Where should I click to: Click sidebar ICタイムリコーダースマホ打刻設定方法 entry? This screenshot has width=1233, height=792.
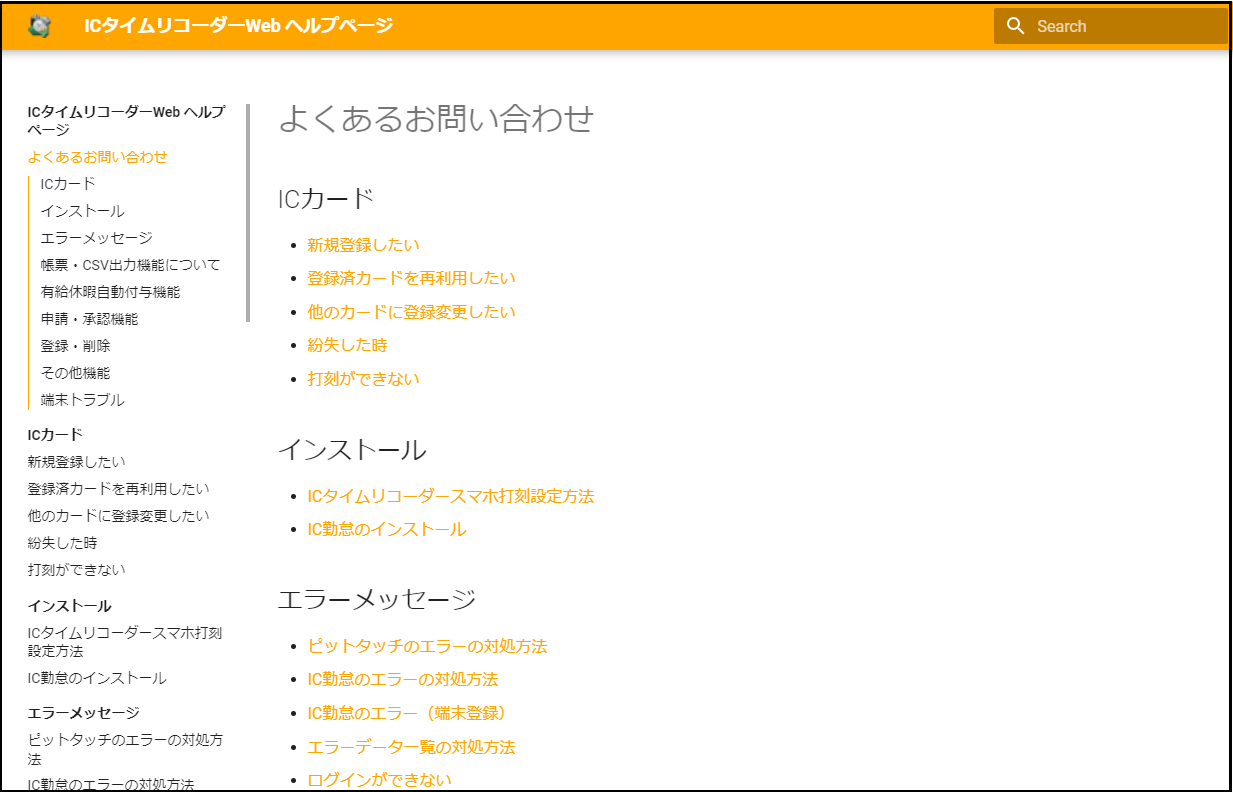click(x=125, y=642)
